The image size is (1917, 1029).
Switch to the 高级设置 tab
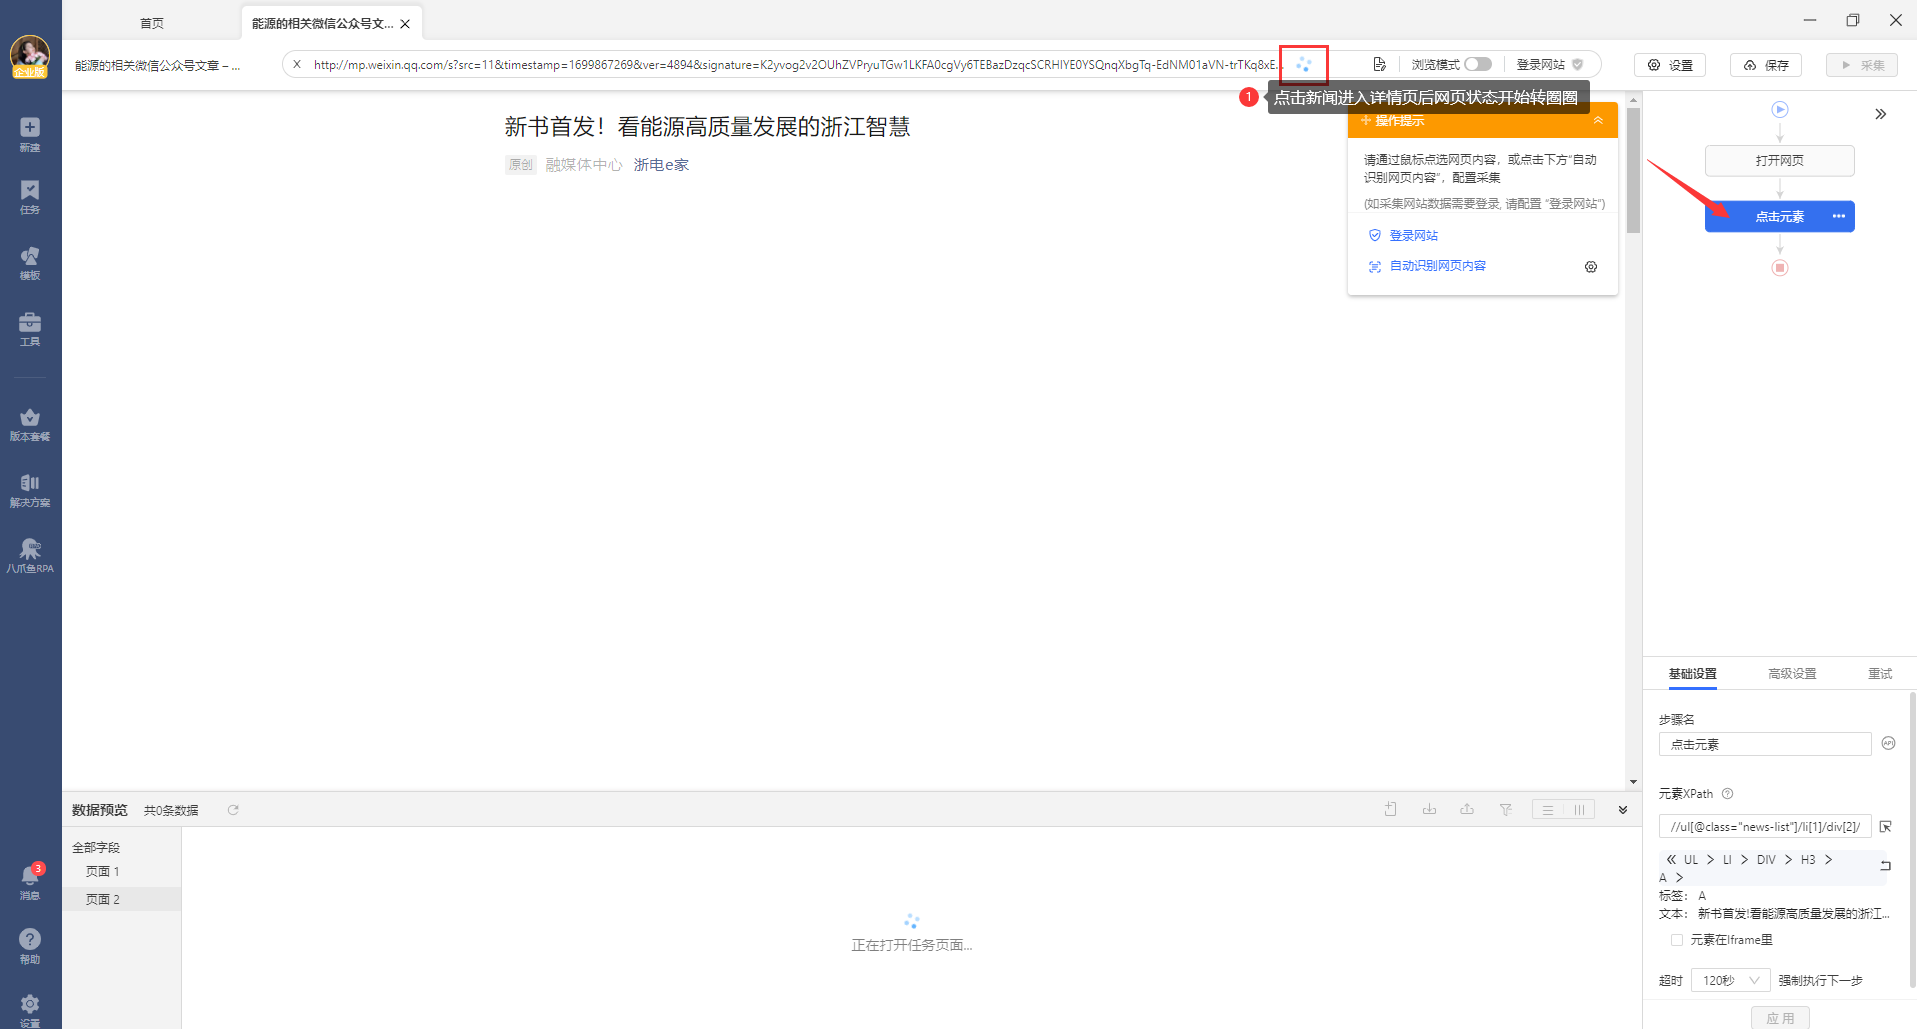(1792, 674)
